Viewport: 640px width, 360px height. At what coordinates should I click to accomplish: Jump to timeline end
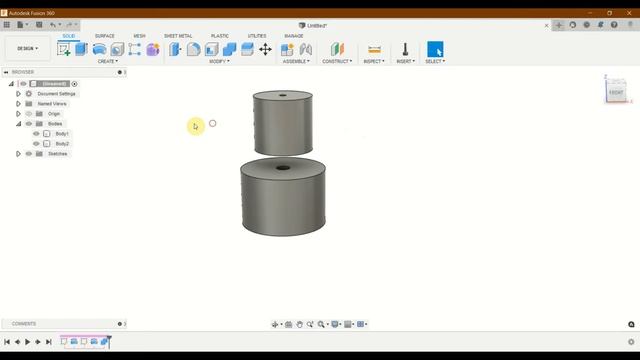[x=49, y=342]
